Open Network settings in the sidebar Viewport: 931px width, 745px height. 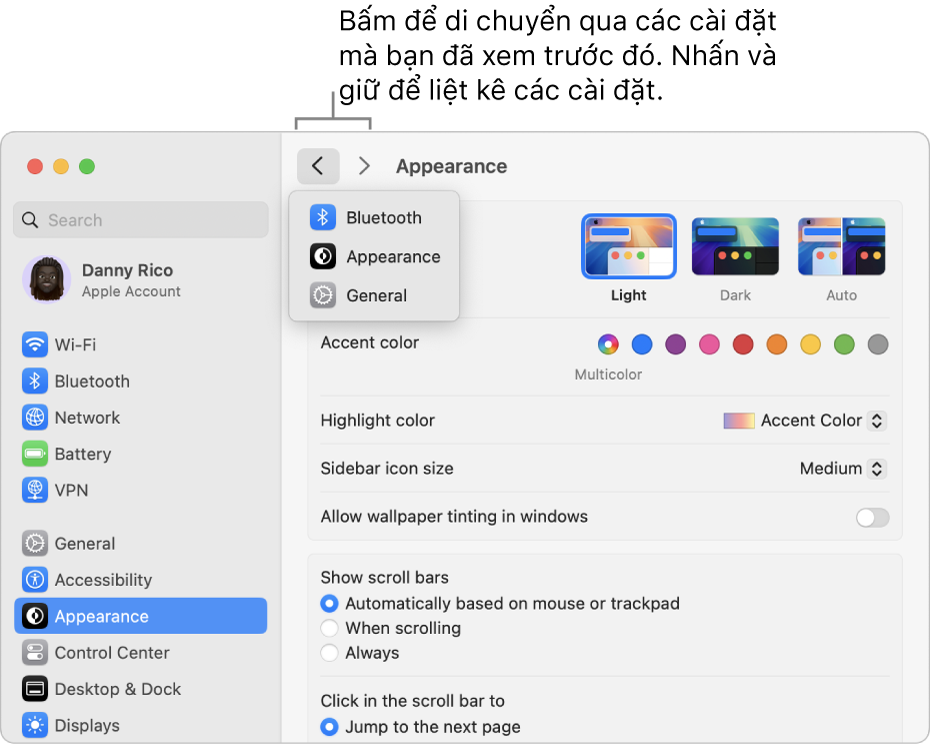tap(141, 417)
